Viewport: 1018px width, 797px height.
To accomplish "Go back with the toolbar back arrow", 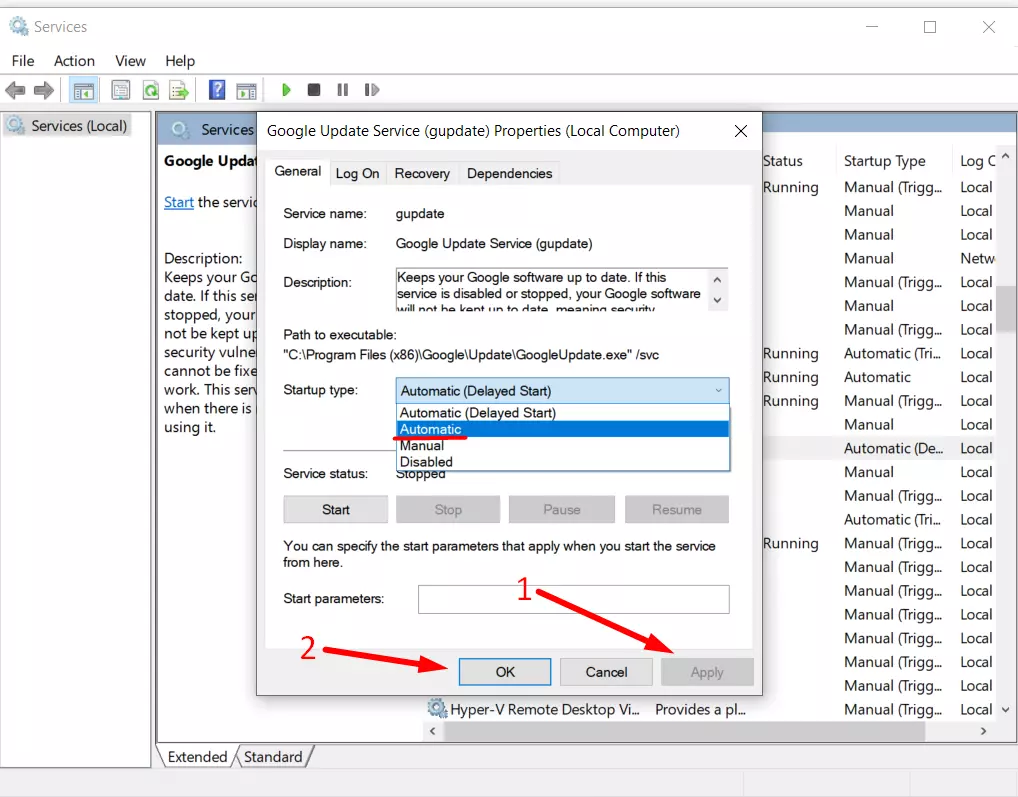I will point(15,90).
